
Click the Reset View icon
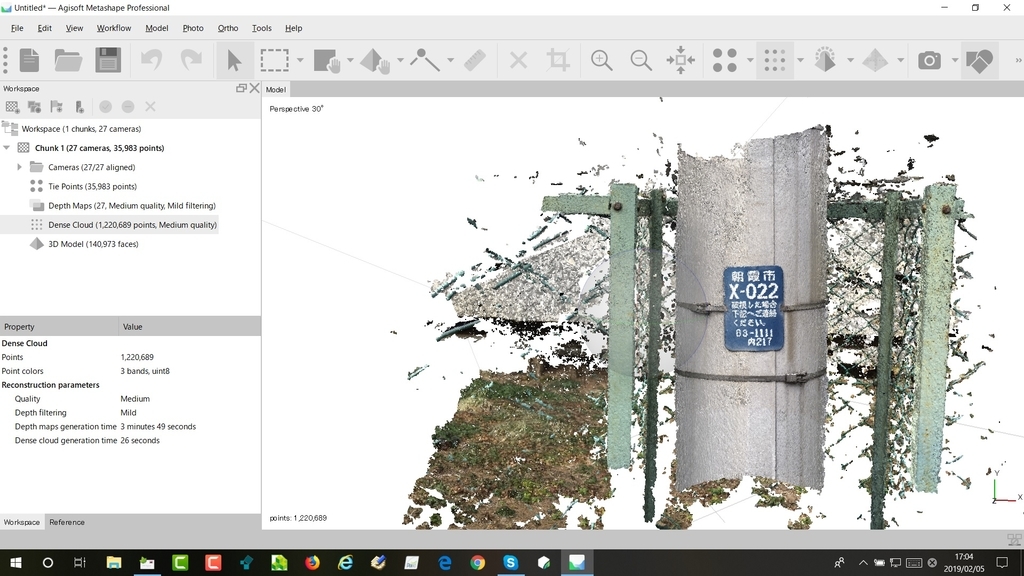tap(680, 60)
